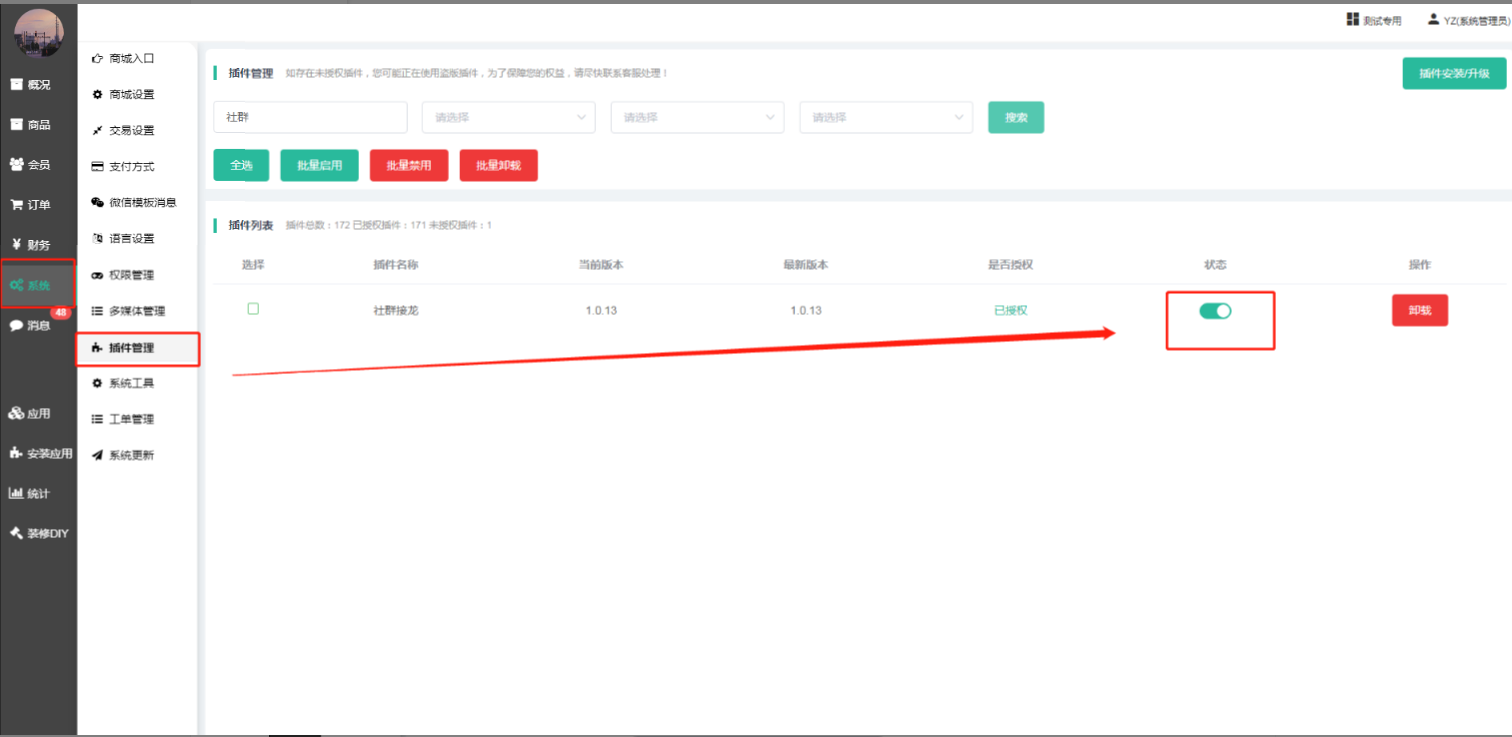Open 消息 chat bubble icon

point(17,326)
